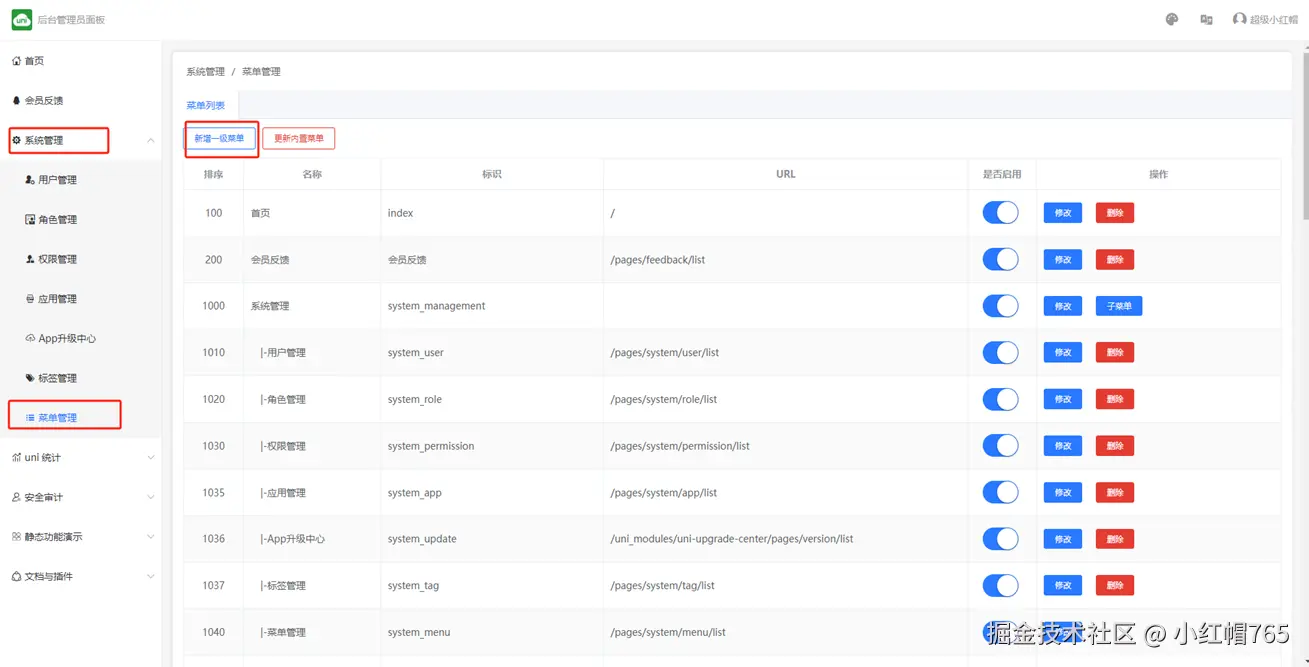Screen dimensions: 1309x667
Task: Click the language switch icon
Action: tap(1206, 19)
